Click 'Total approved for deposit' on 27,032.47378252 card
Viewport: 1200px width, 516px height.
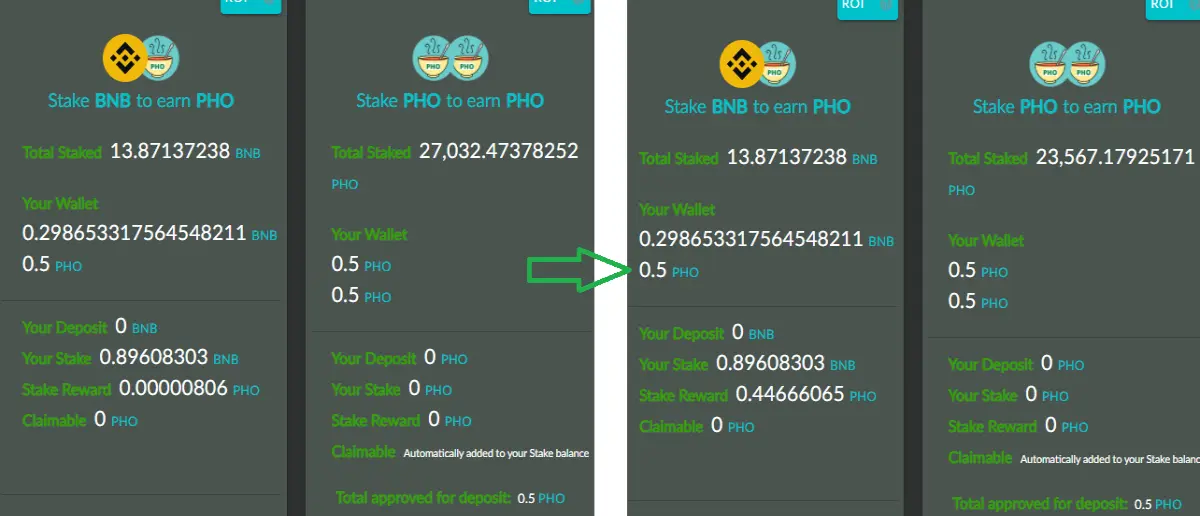pyautogui.click(x=424, y=497)
